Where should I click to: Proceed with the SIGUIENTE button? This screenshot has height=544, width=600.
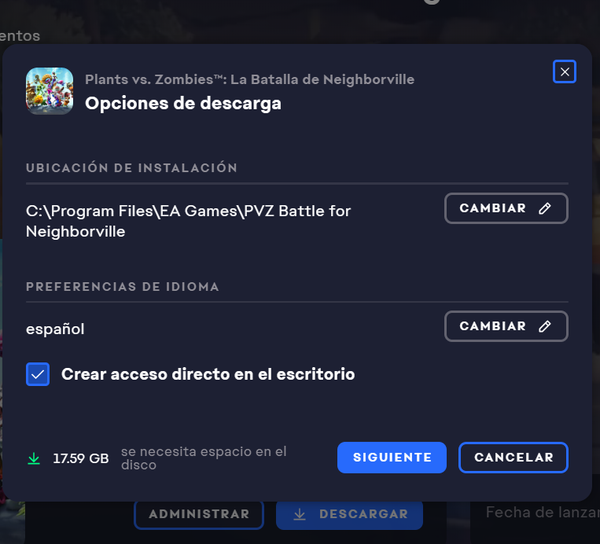point(392,458)
